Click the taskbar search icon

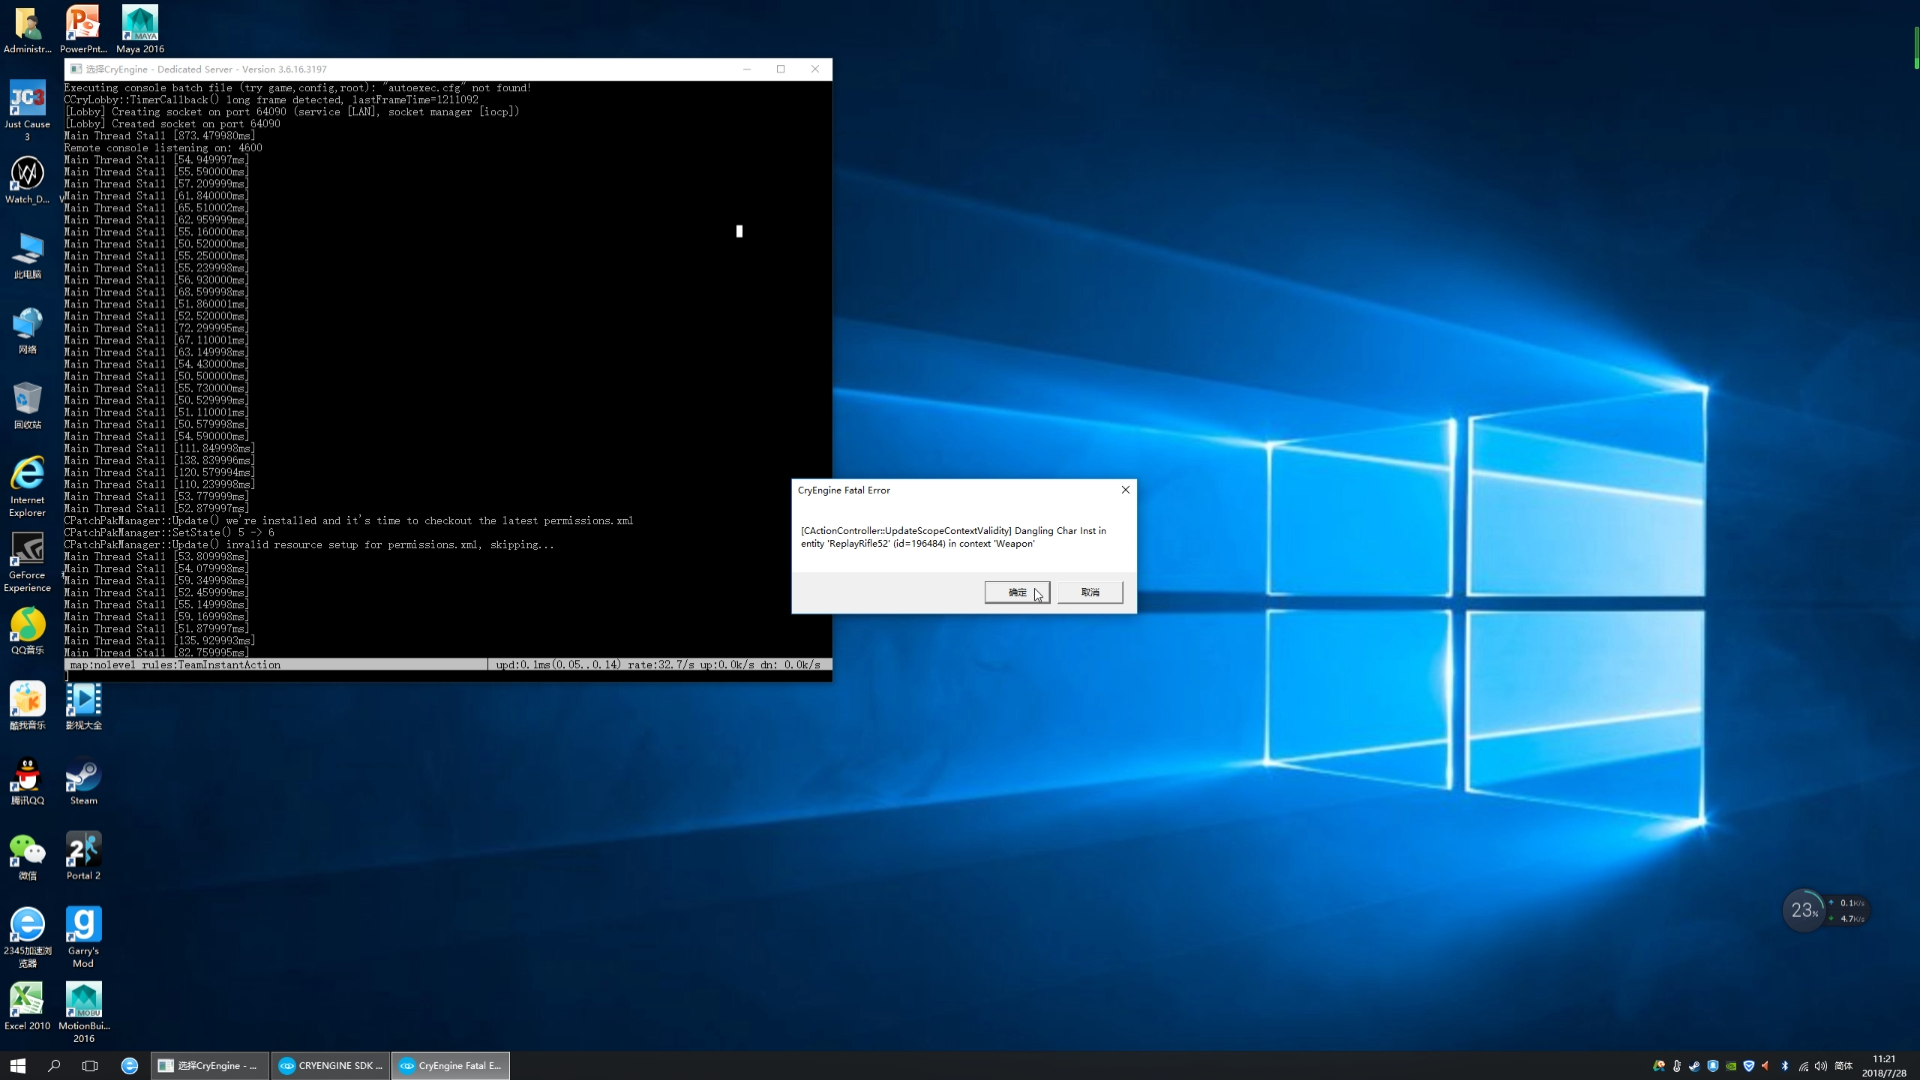[x=54, y=1066]
